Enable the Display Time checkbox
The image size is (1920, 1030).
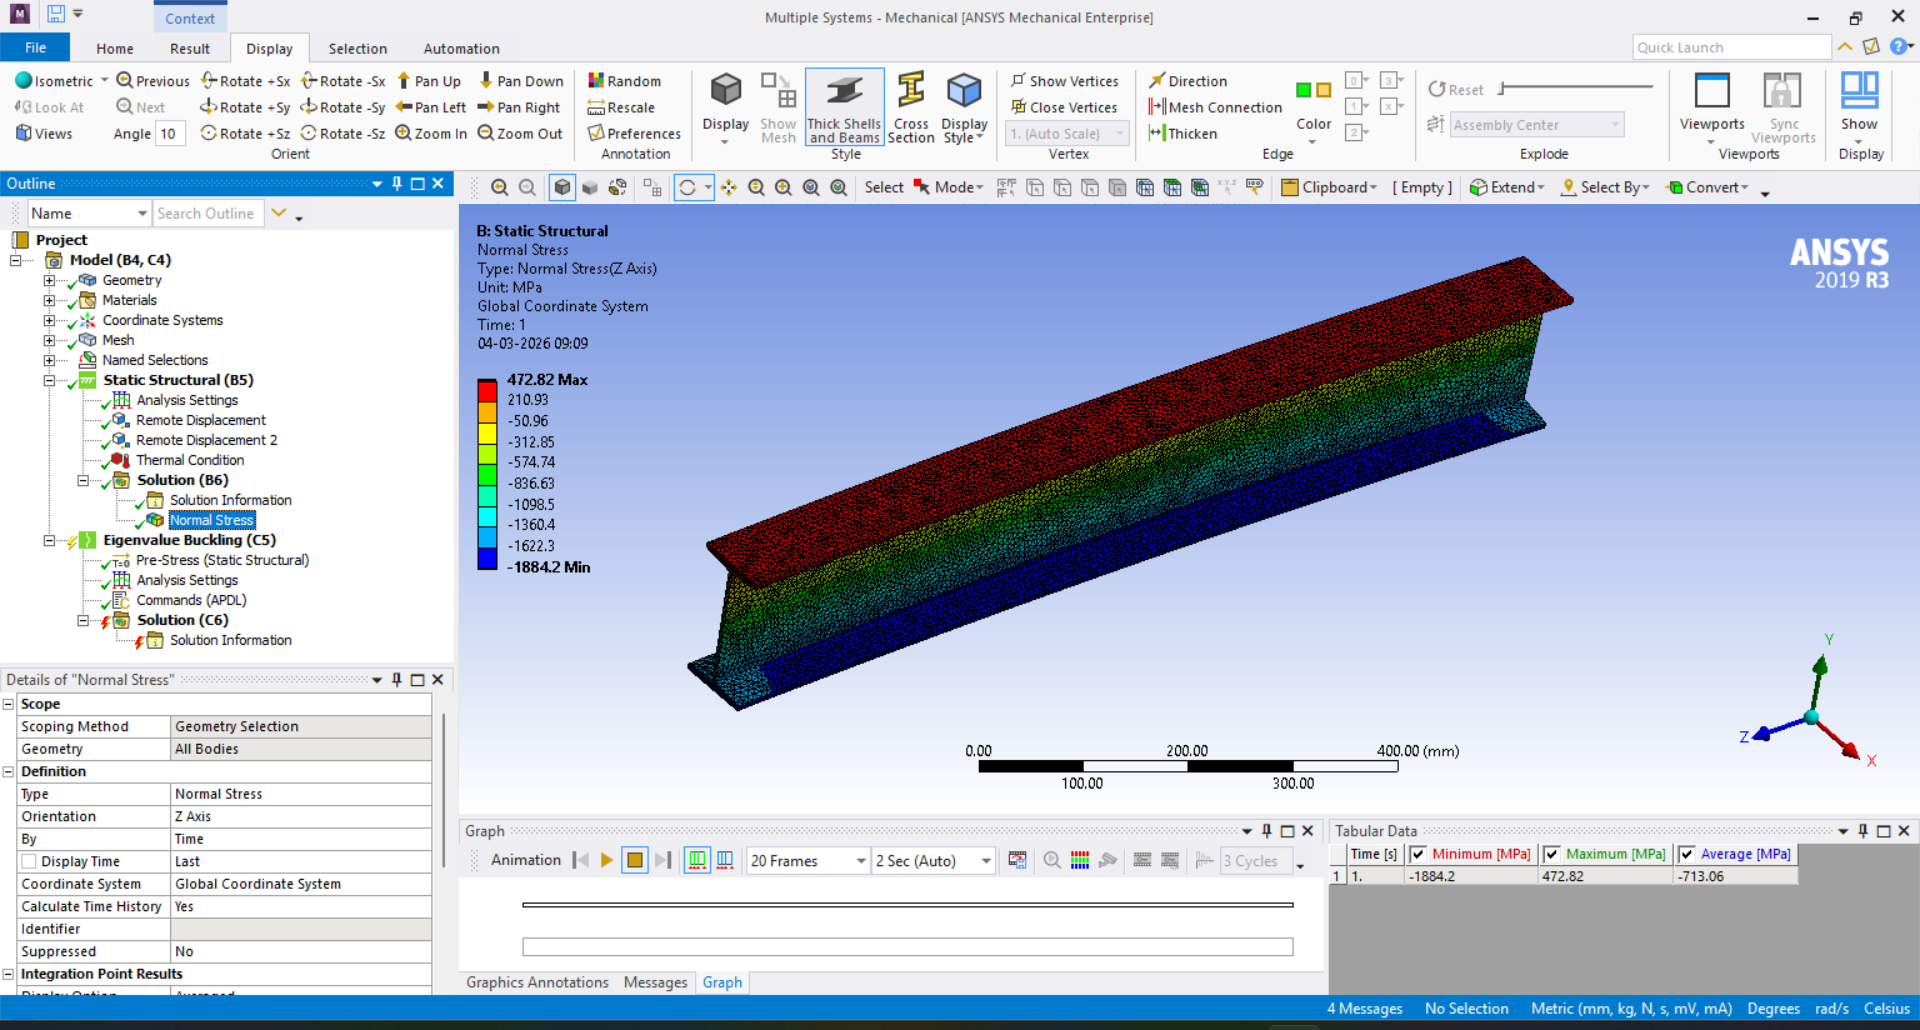coord(30,861)
